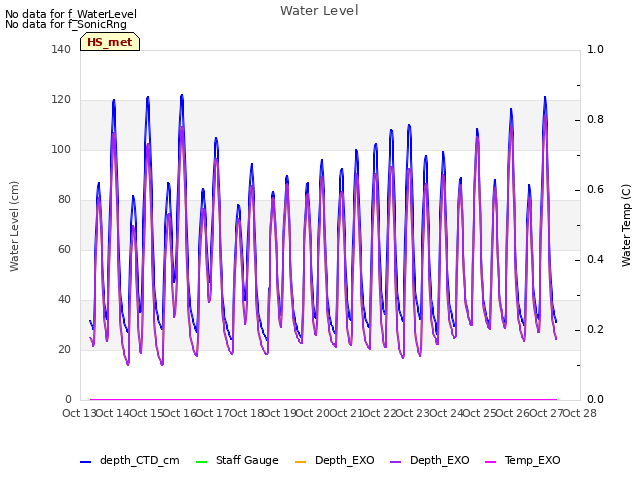Click the 60 left-axis tick label
Image resolution: width=640 pixels, height=480 pixels.
pyautogui.click(x=64, y=249)
